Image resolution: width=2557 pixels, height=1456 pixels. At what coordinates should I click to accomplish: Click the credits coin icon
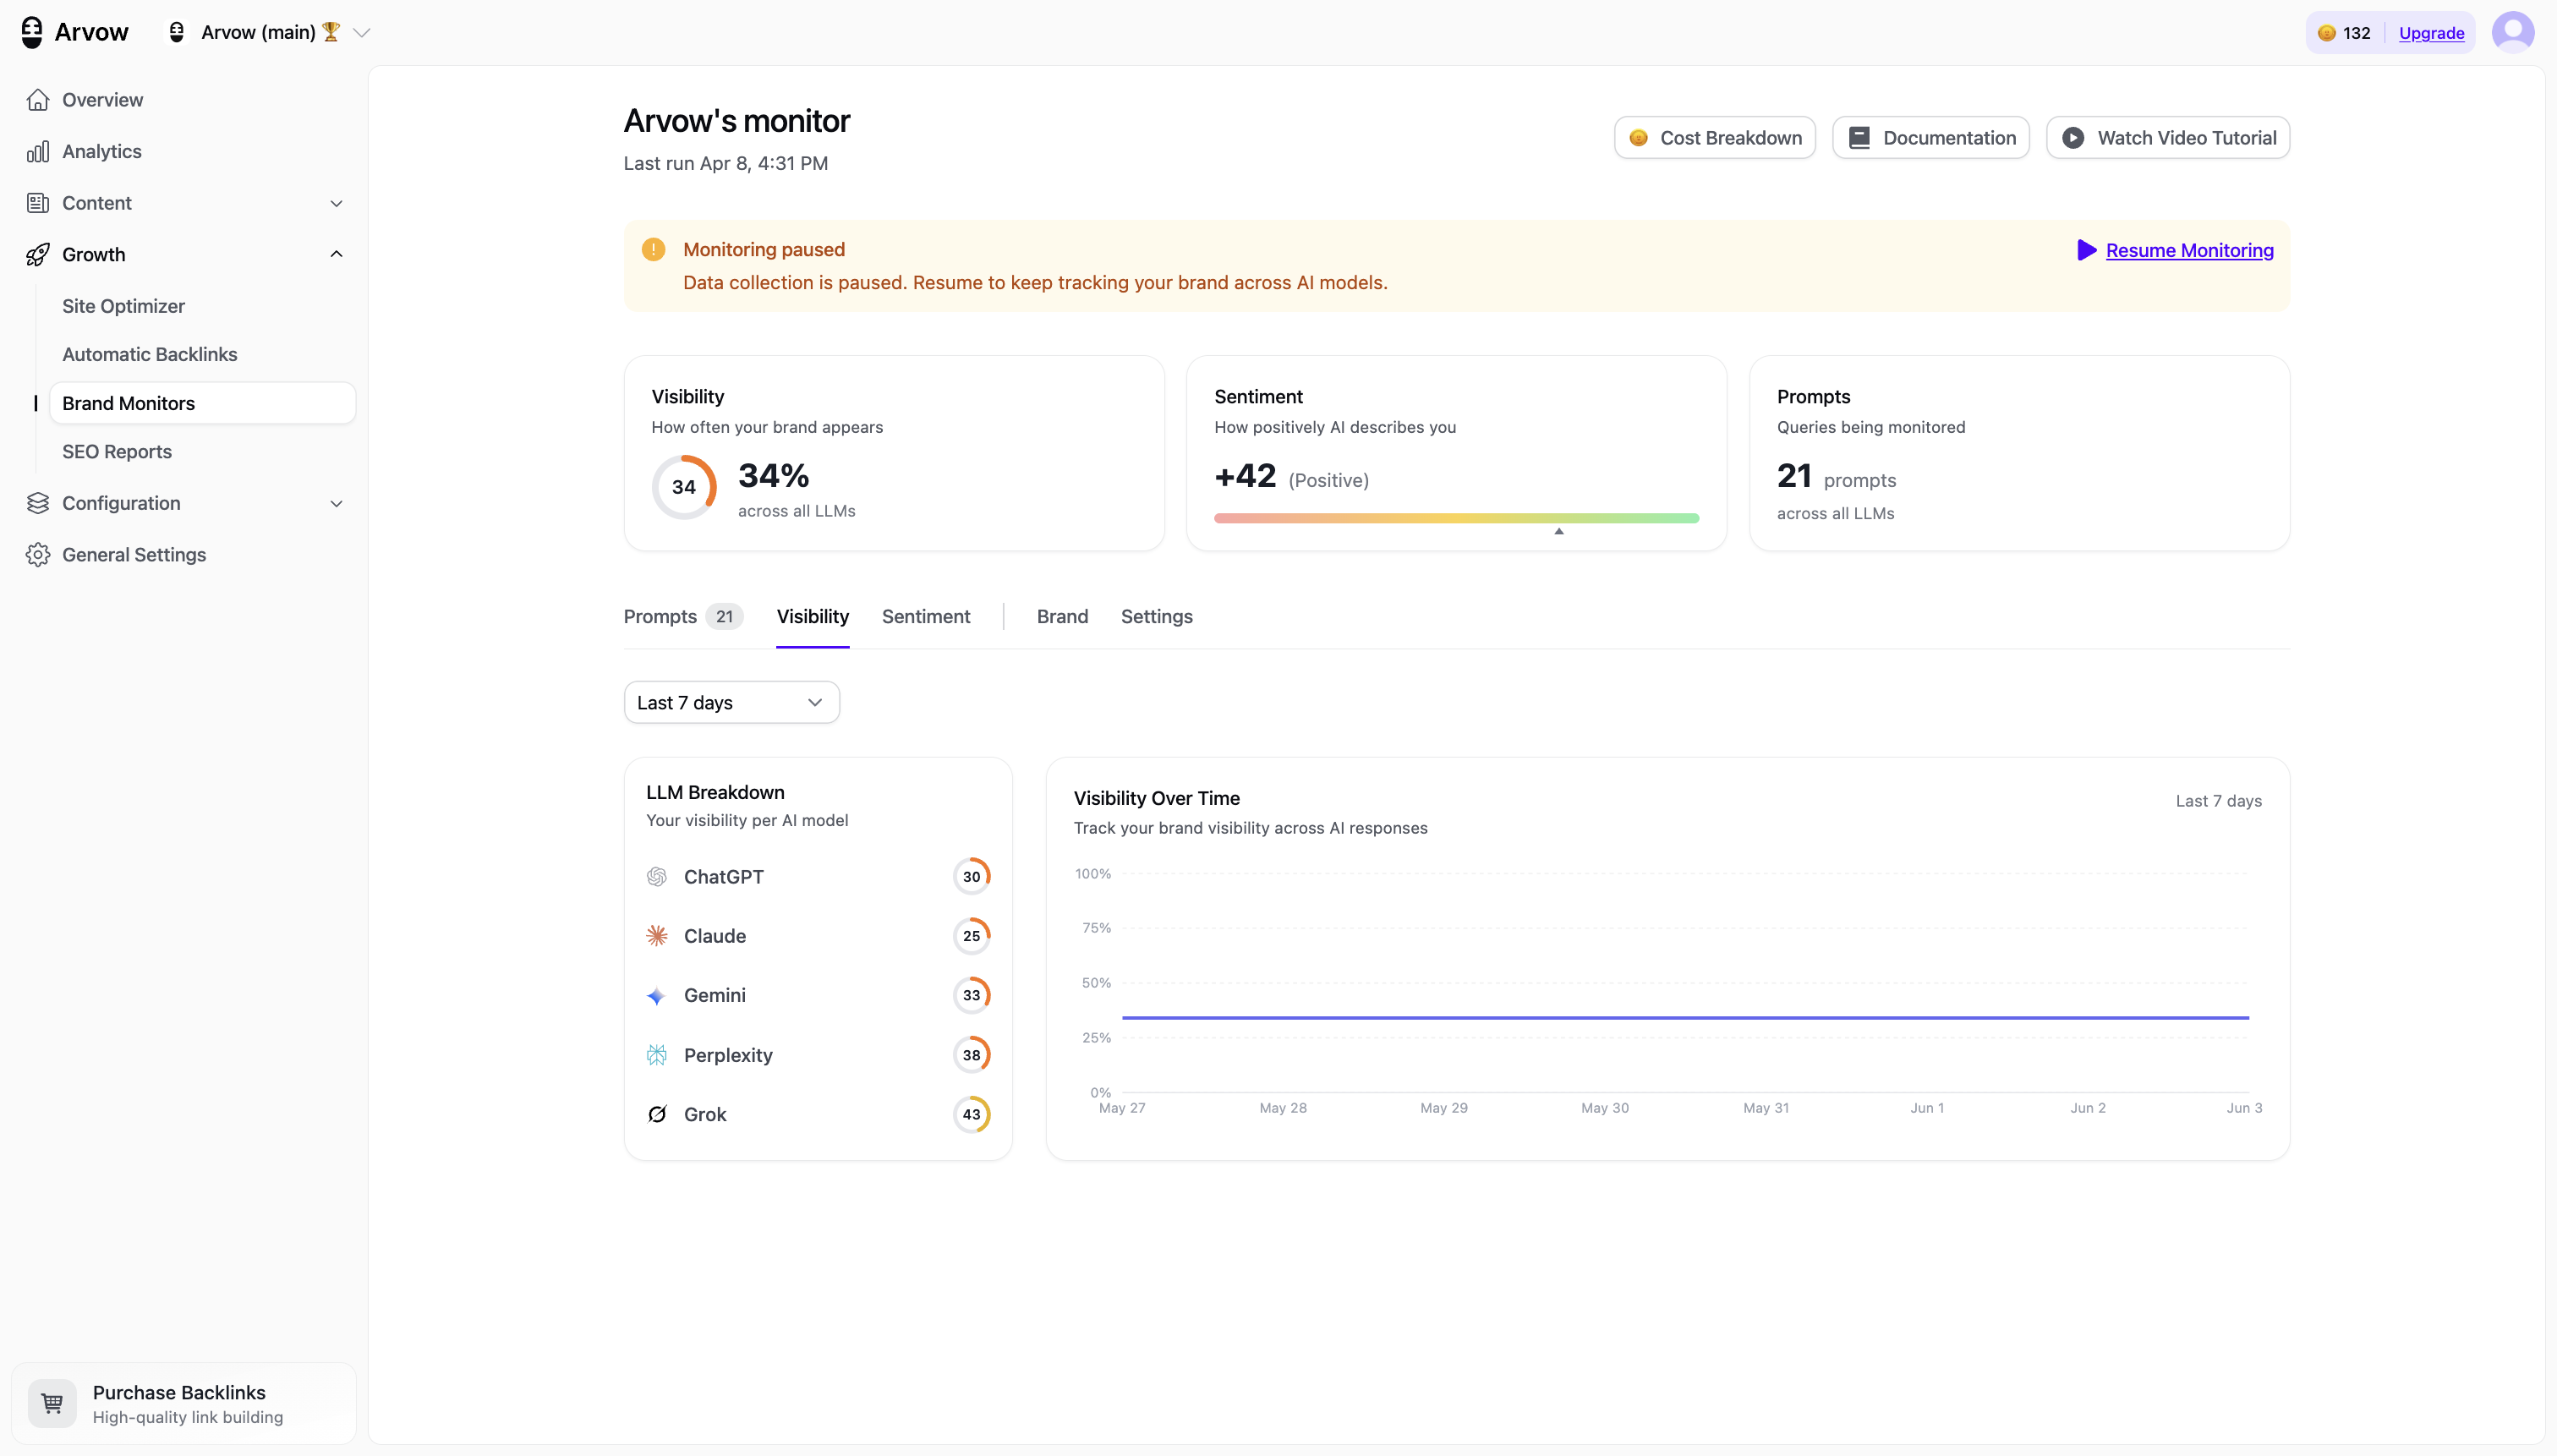(2327, 33)
